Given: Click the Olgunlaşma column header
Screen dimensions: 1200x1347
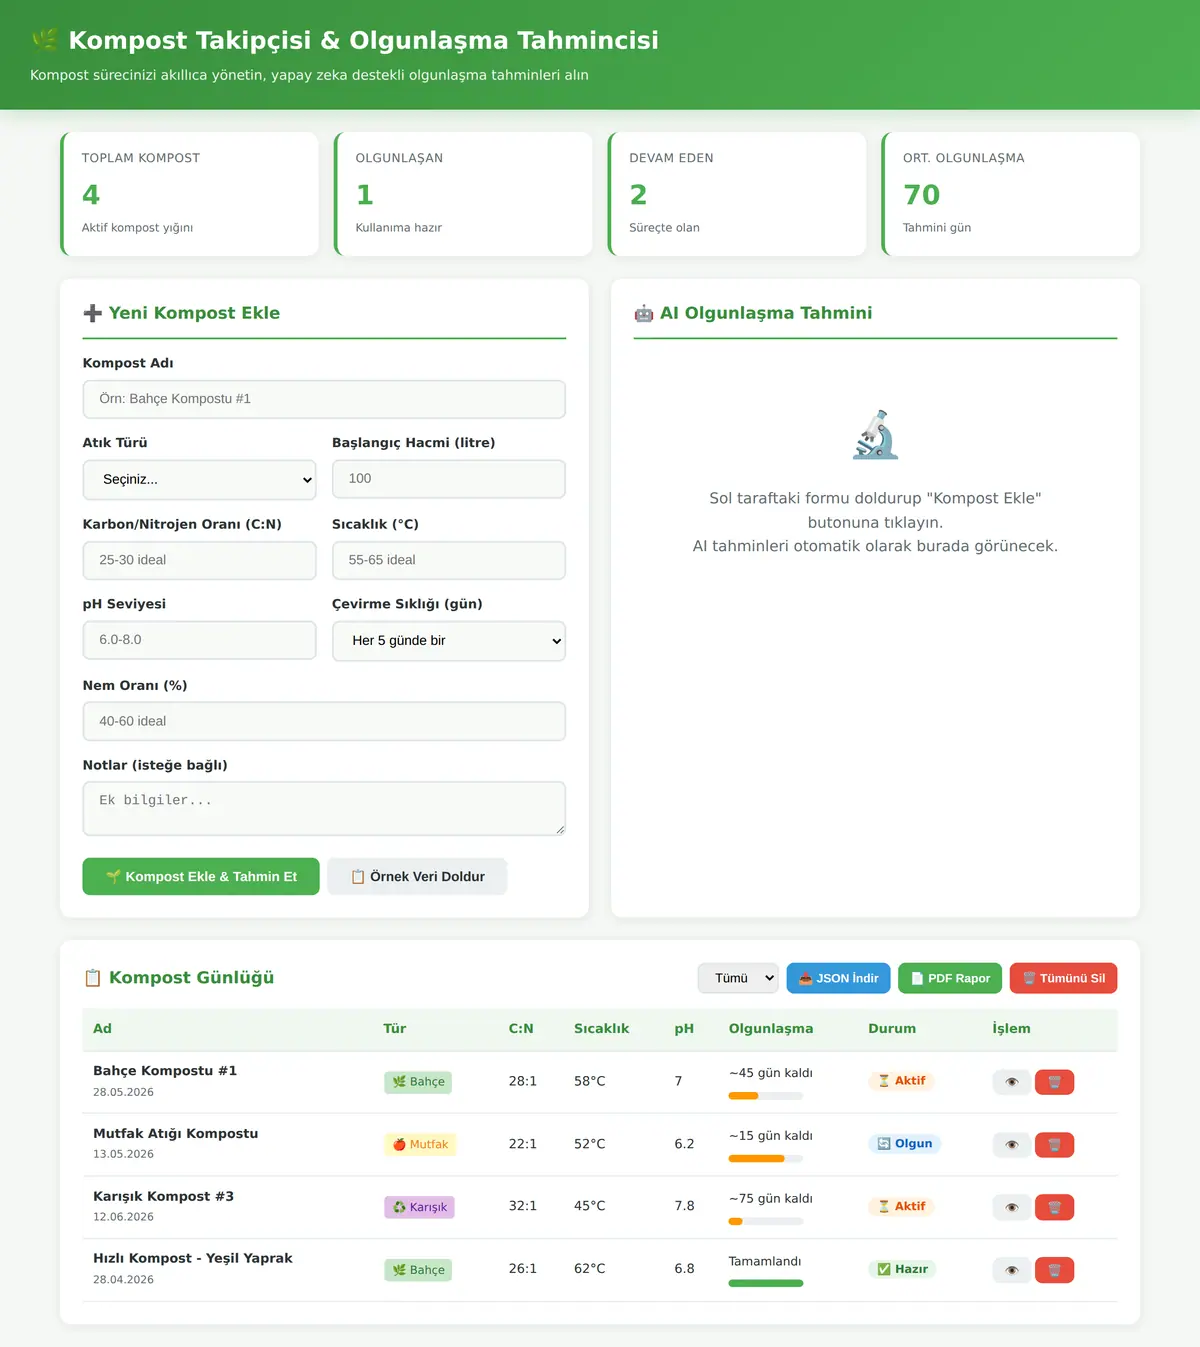Looking at the screenshot, I should pyautogui.click(x=771, y=1029).
